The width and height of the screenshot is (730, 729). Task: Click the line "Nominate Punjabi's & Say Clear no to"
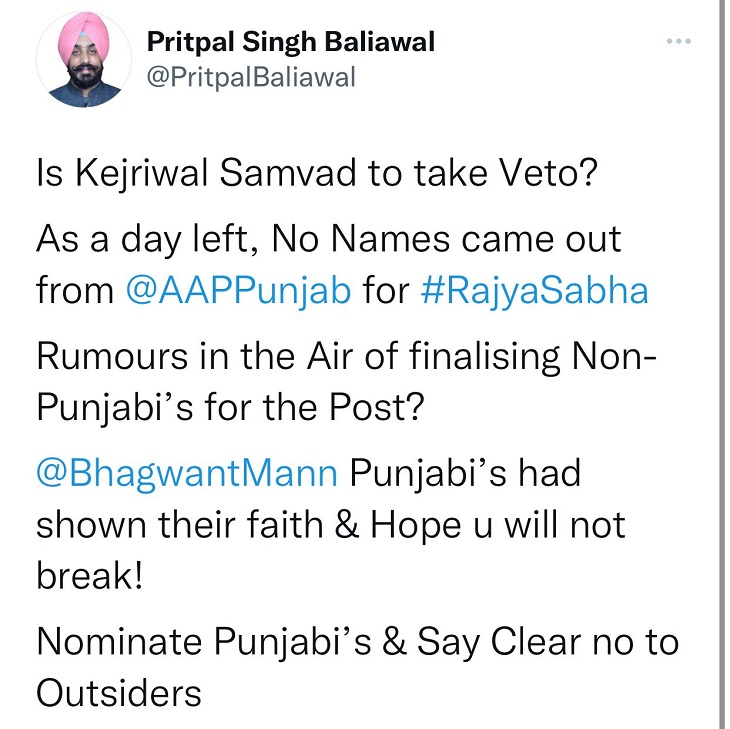point(357,641)
